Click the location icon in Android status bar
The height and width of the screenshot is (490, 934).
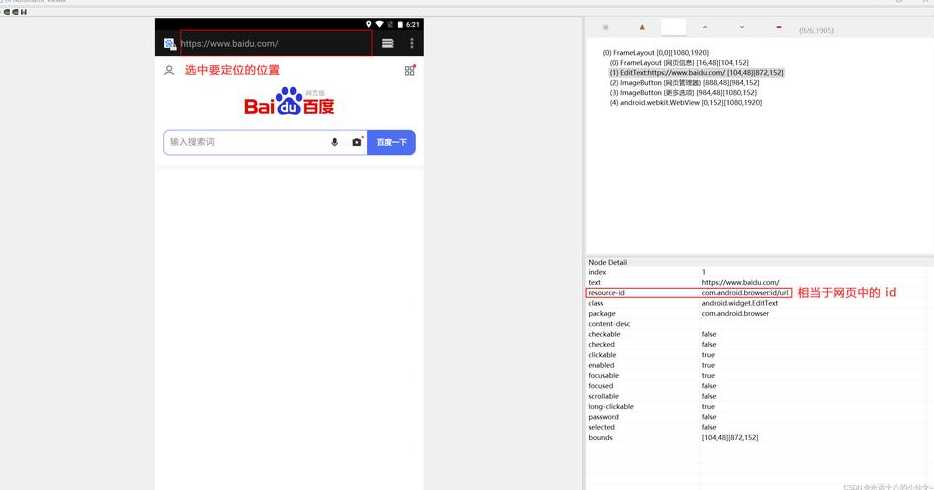pyautogui.click(x=369, y=24)
